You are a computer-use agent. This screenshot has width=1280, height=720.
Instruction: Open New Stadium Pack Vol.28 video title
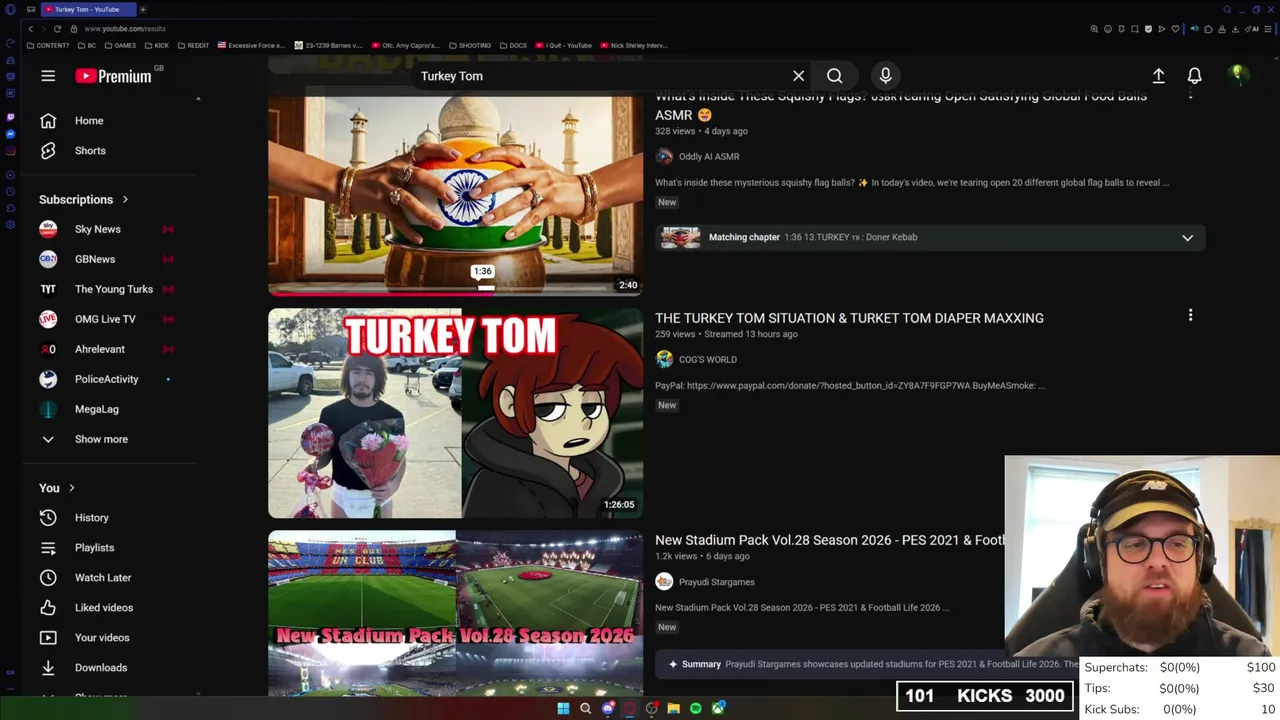pyautogui.click(x=829, y=540)
